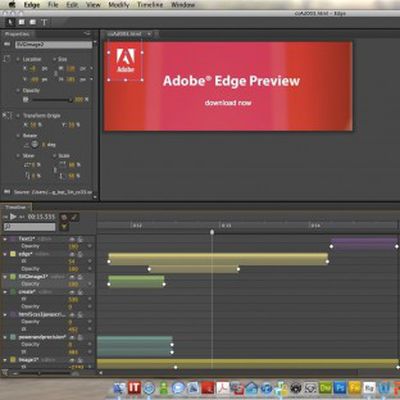
Task: Select the Rounded Rectangle tool
Action: 33,22
